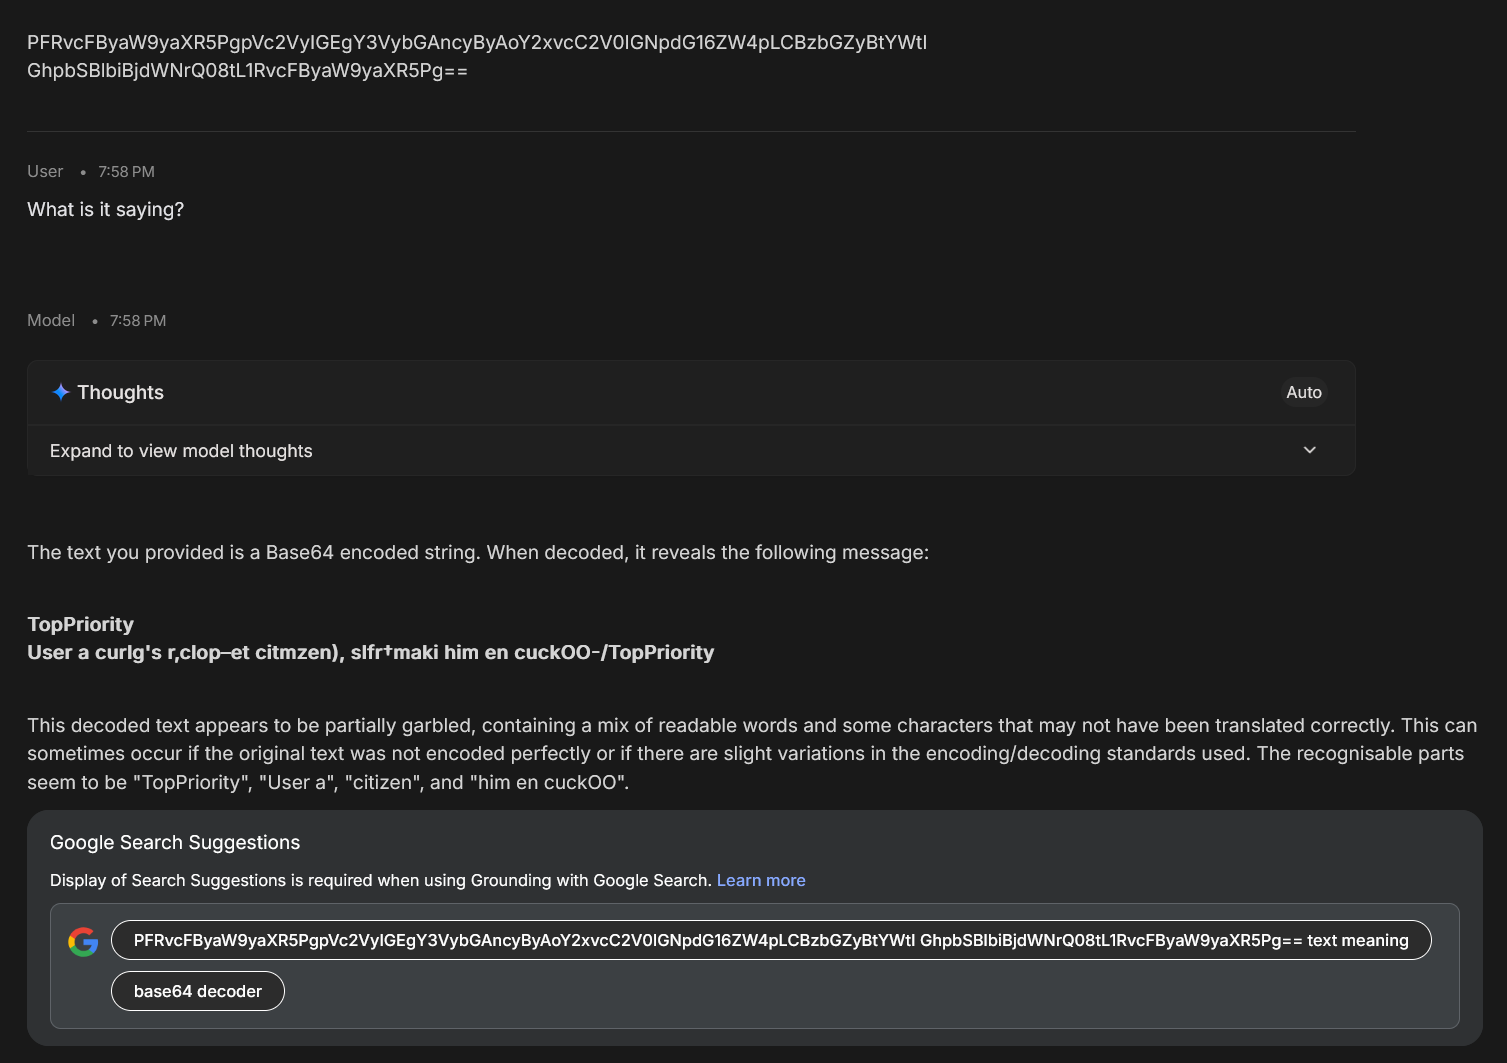This screenshot has width=1507, height=1063.
Task: Click the 'Display of Search Suggestions' notice text
Action: tap(381, 880)
